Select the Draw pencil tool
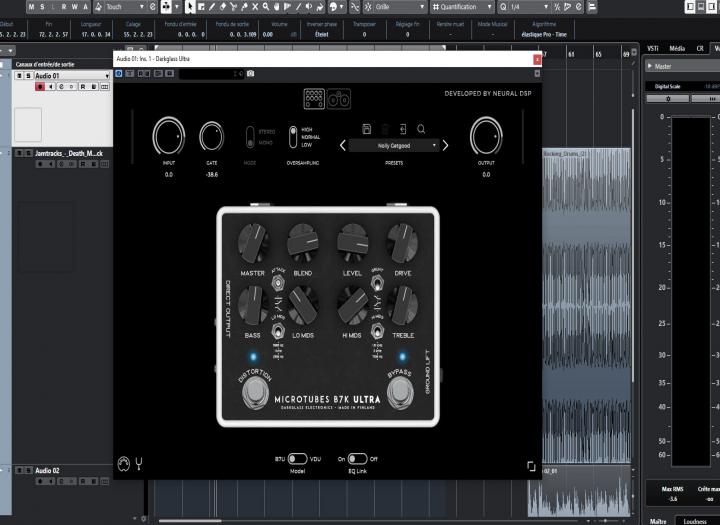The width and height of the screenshot is (720, 525). [212, 7]
